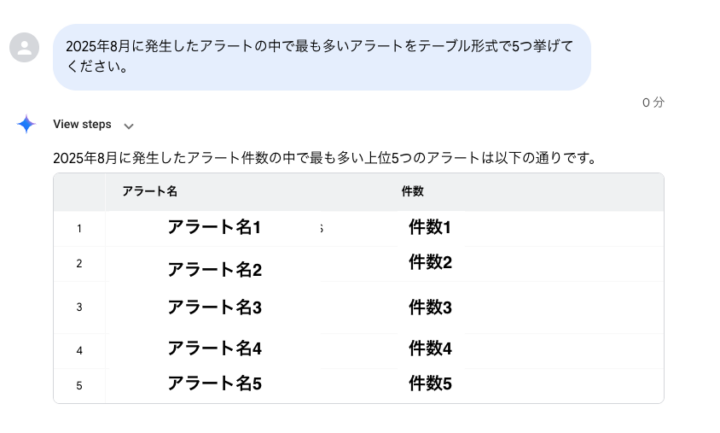Select row number 3 in table
The width and height of the screenshot is (720, 433).
[x=79, y=307]
